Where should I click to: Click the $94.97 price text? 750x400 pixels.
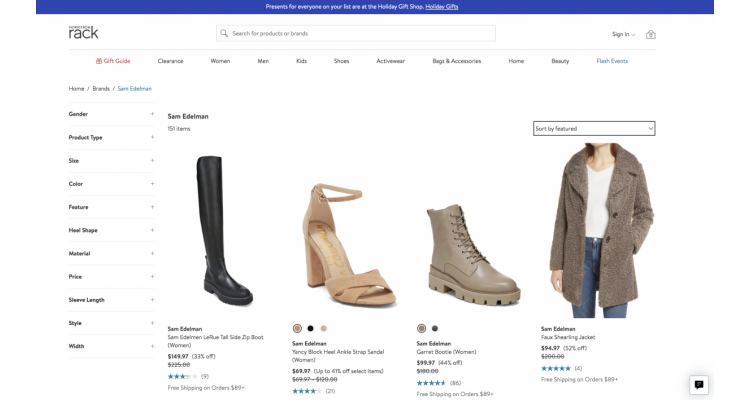pos(551,348)
